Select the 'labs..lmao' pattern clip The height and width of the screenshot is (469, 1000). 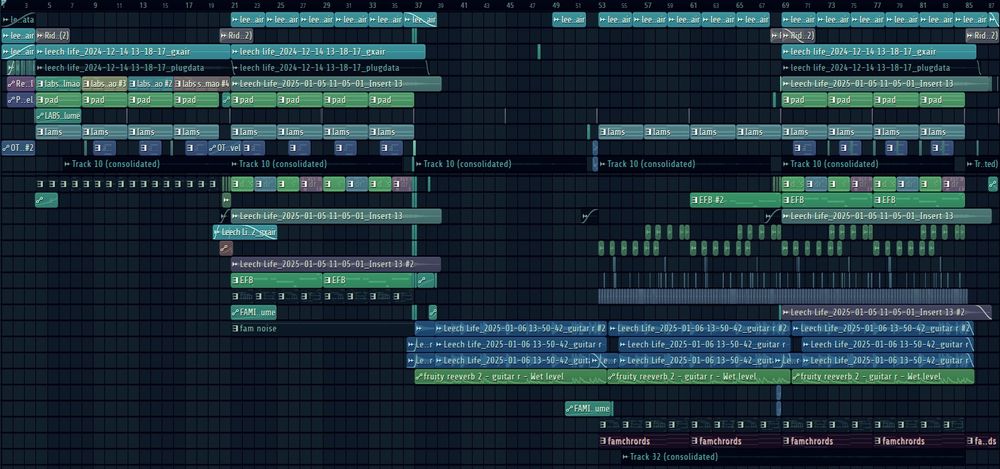(58, 84)
